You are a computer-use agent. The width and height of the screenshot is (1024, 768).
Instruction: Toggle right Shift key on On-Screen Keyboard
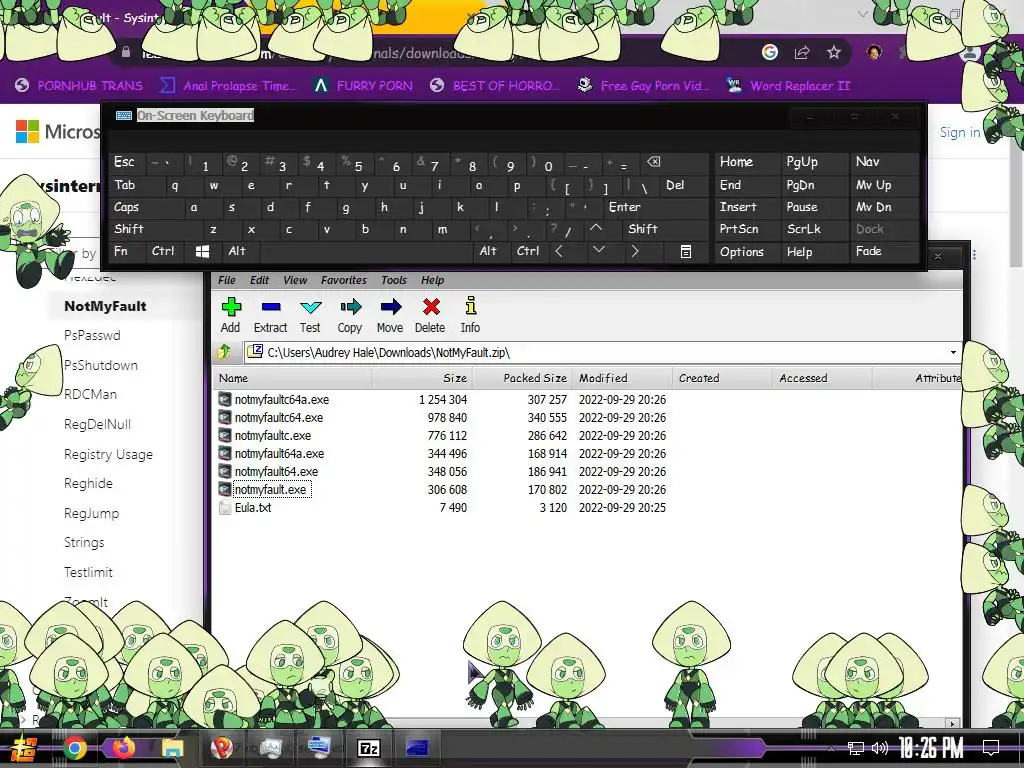(x=666, y=229)
